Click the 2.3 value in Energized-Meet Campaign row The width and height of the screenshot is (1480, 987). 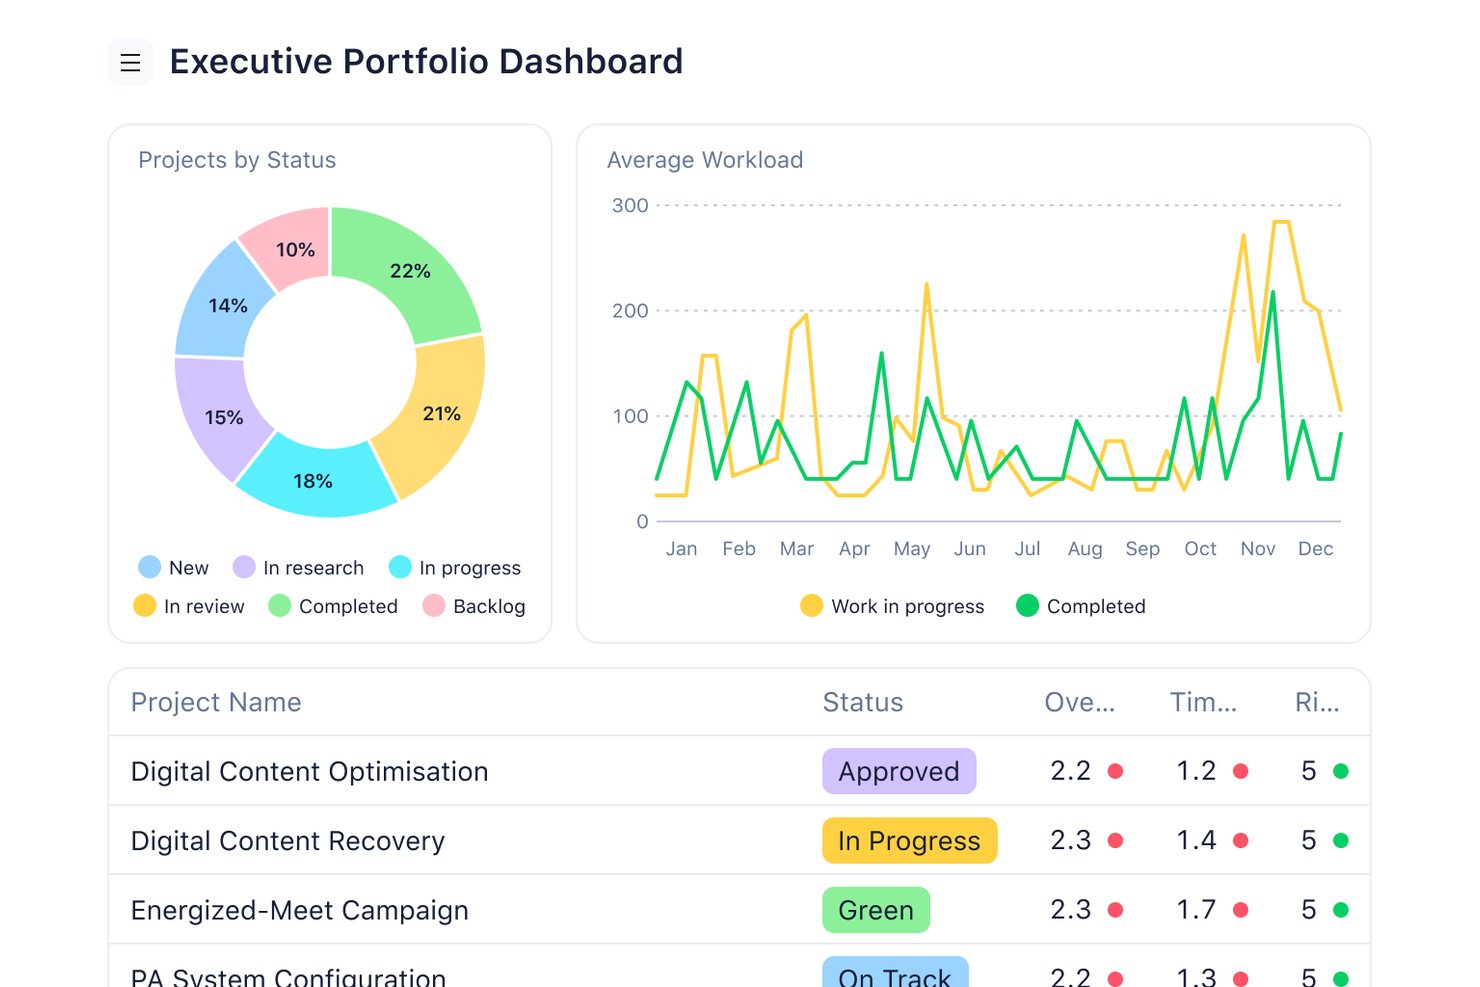point(1070,910)
